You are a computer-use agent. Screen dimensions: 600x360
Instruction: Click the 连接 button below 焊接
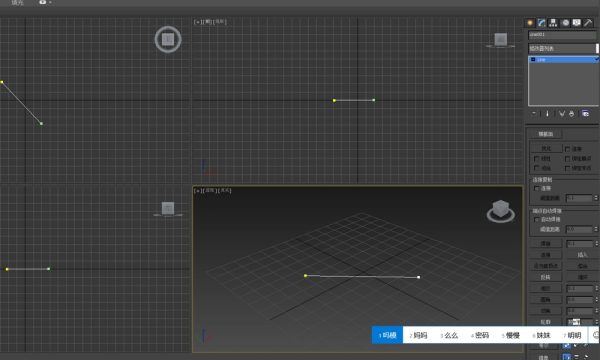click(x=546, y=255)
